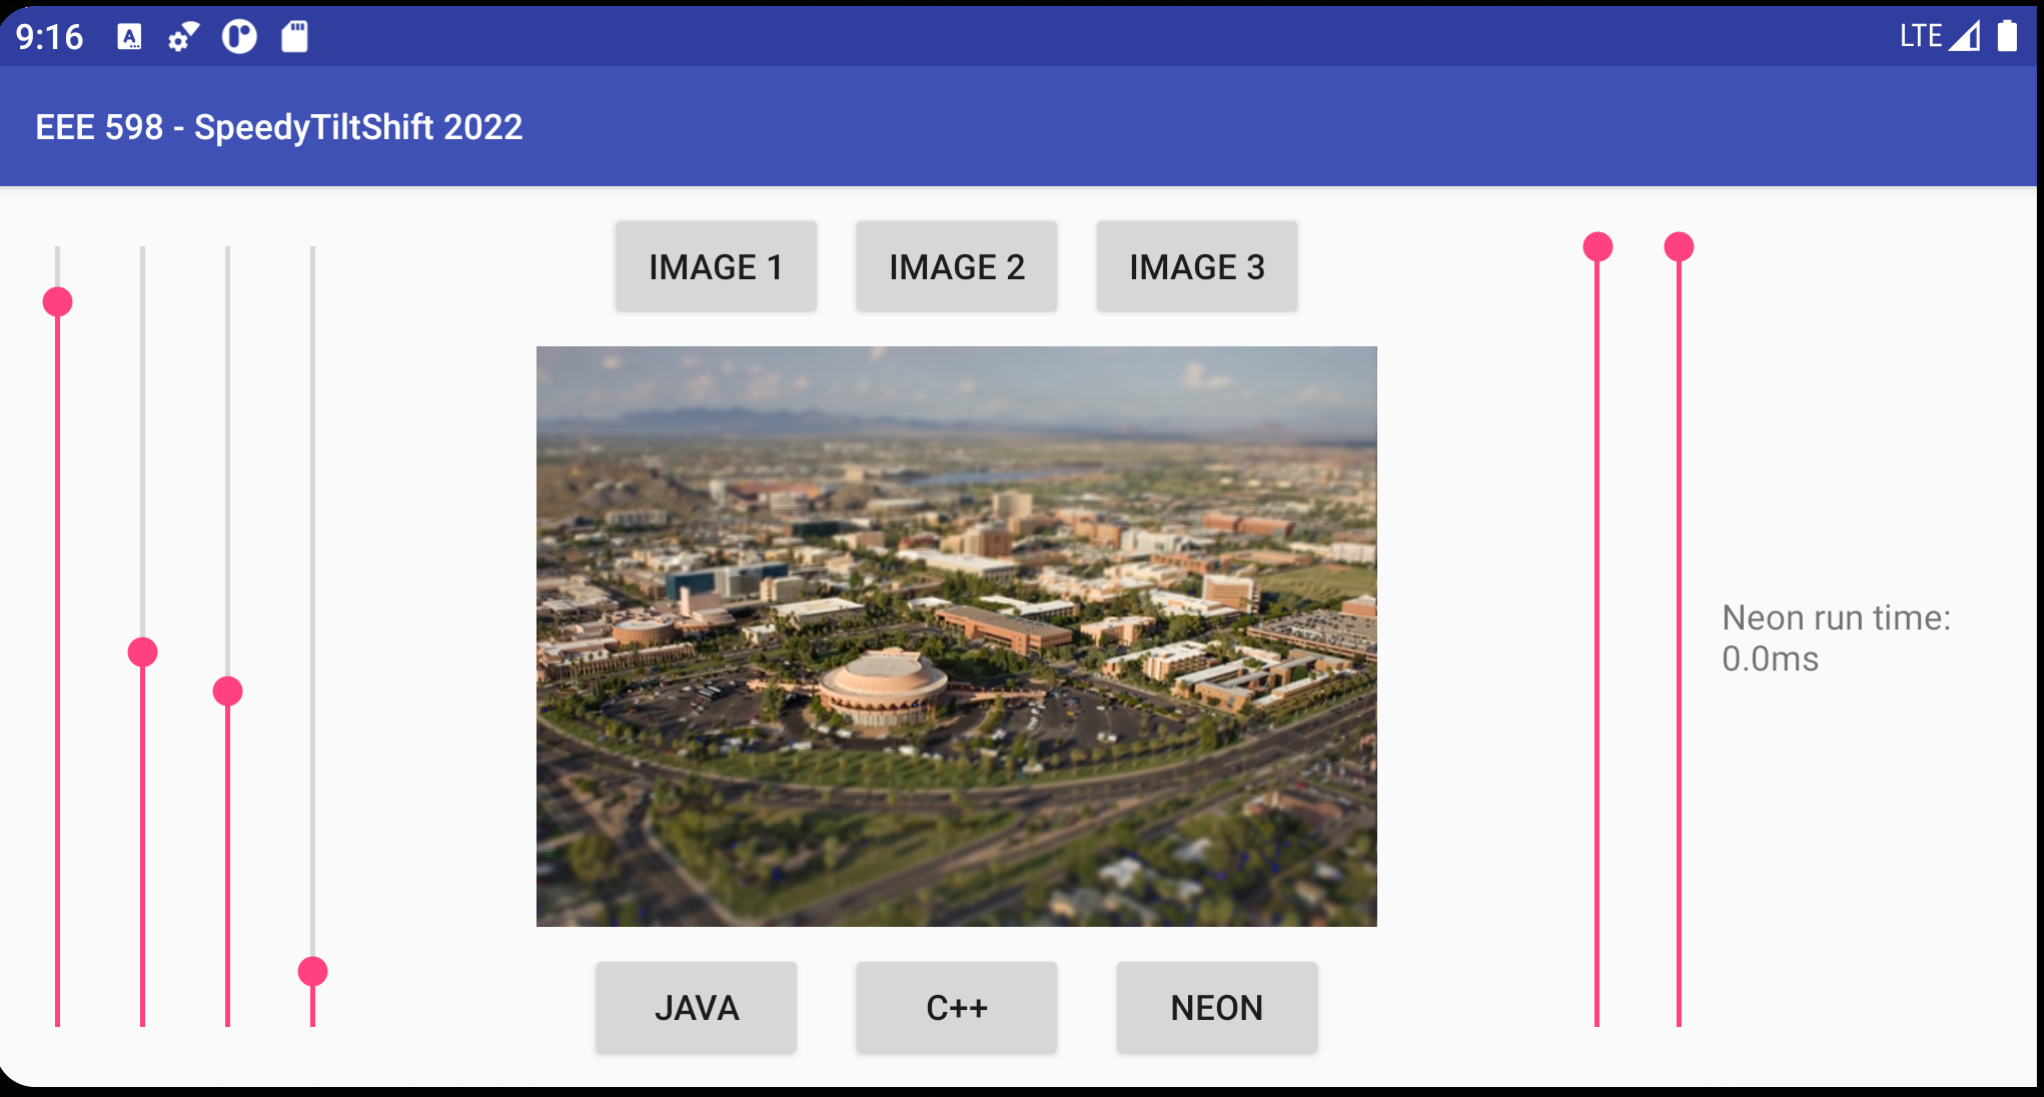Screen dimensions: 2044x1097
Task: Click the second right-side slider thumb
Action: [x=1679, y=247]
